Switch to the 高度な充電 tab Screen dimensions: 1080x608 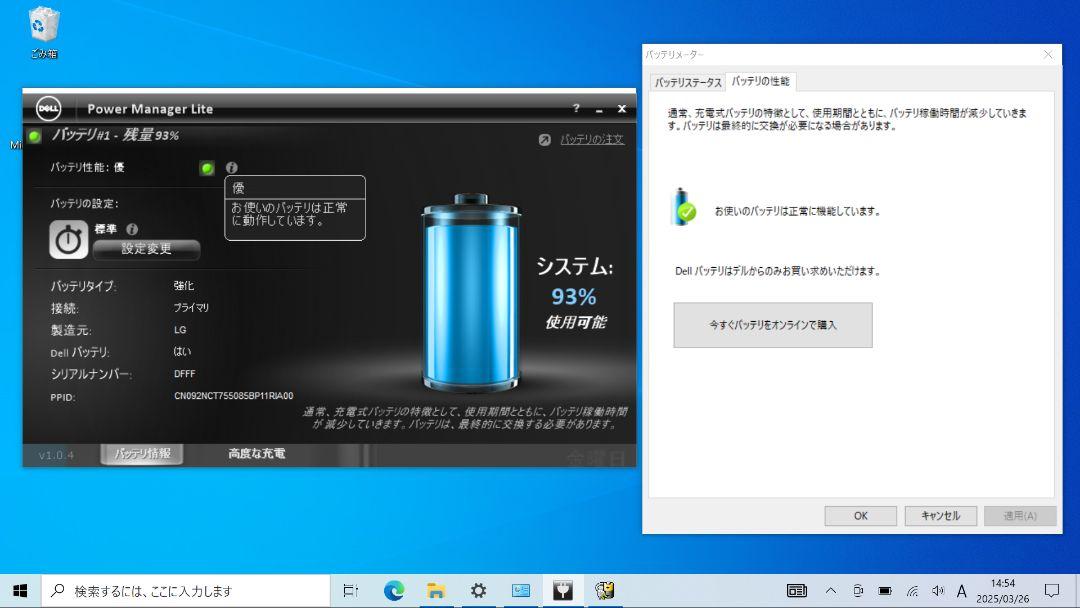pyautogui.click(x=257, y=454)
